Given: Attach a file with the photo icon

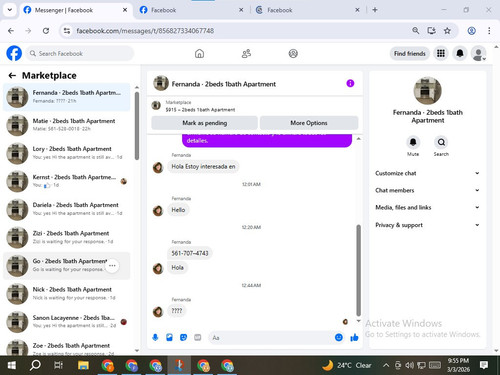Looking at the screenshot, I should pos(169,338).
